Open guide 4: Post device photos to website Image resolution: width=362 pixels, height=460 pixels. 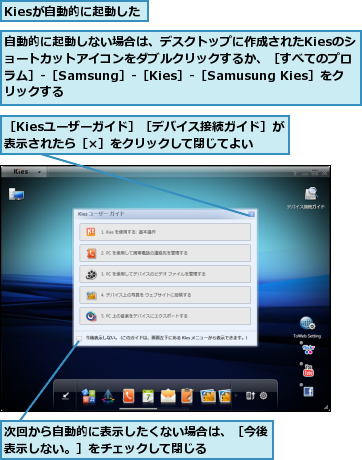pos(165,295)
